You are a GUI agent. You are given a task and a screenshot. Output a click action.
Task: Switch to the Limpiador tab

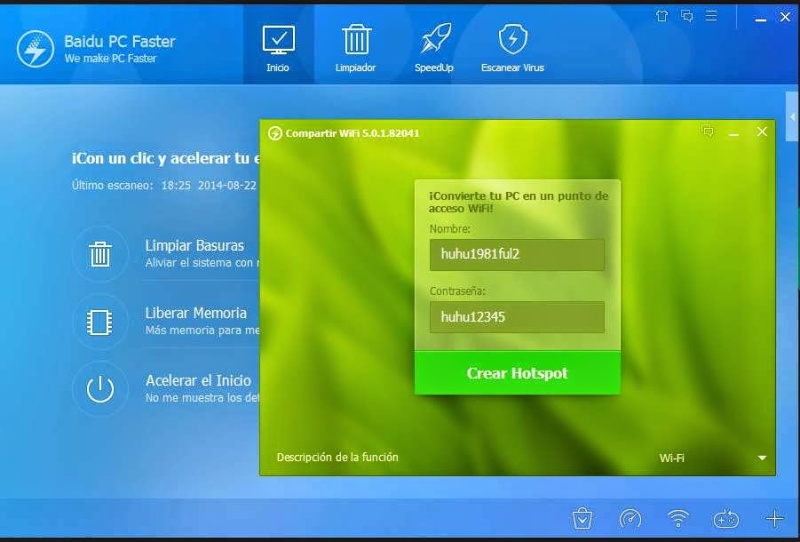click(356, 48)
